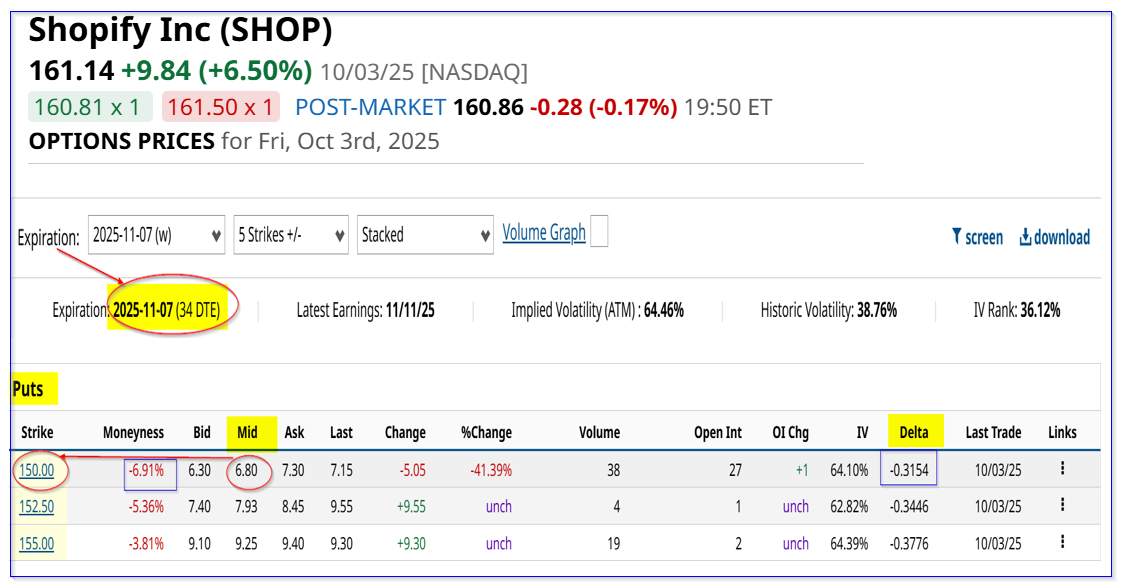The height and width of the screenshot is (584, 1127).
Task: Toggle the Volume Graph checkbox
Action: point(599,232)
